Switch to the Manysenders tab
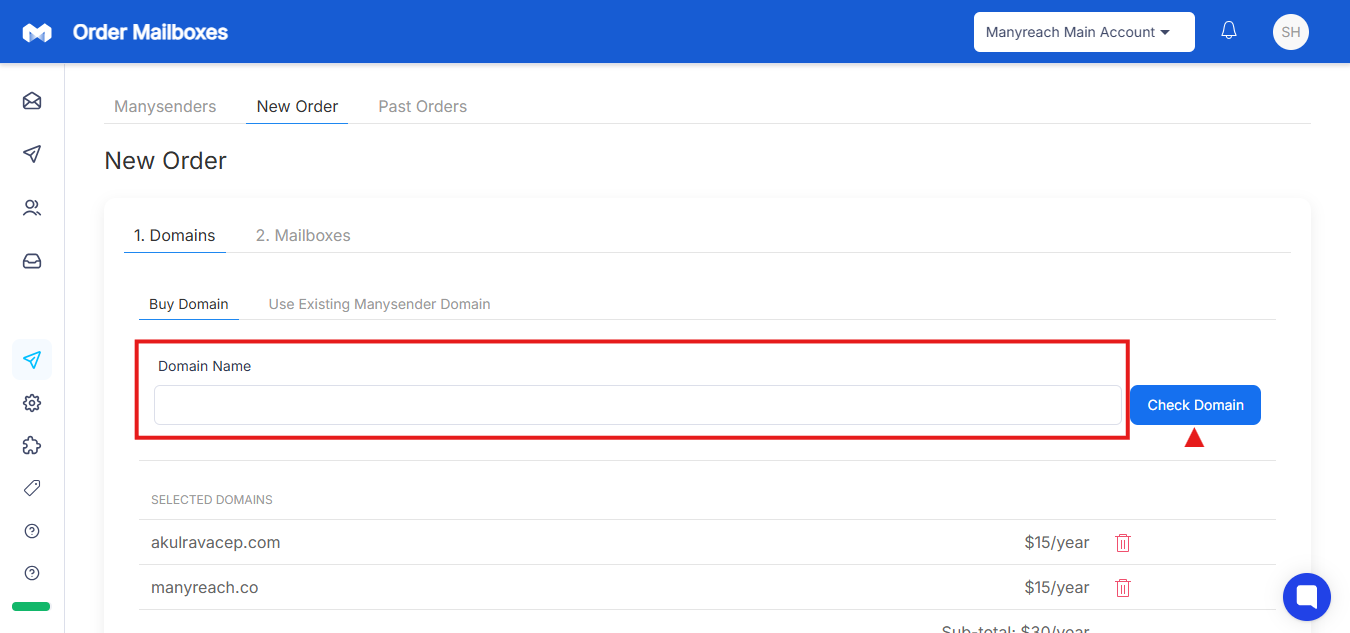Viewport: 1350px width, 633px height. [x=165, y=106]
